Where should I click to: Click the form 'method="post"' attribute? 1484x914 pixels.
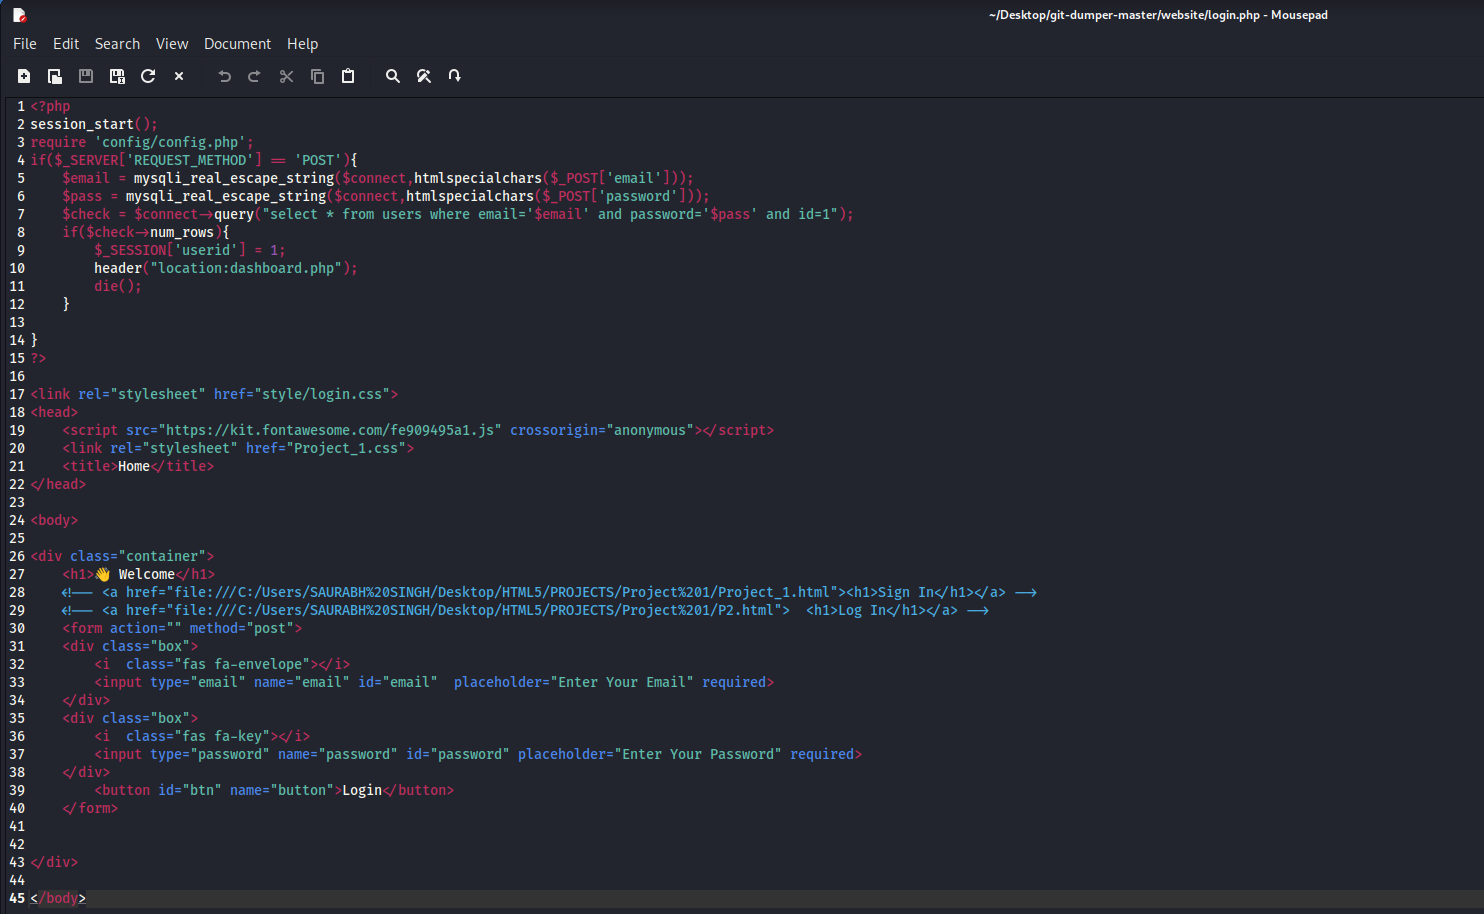[242, 628]
